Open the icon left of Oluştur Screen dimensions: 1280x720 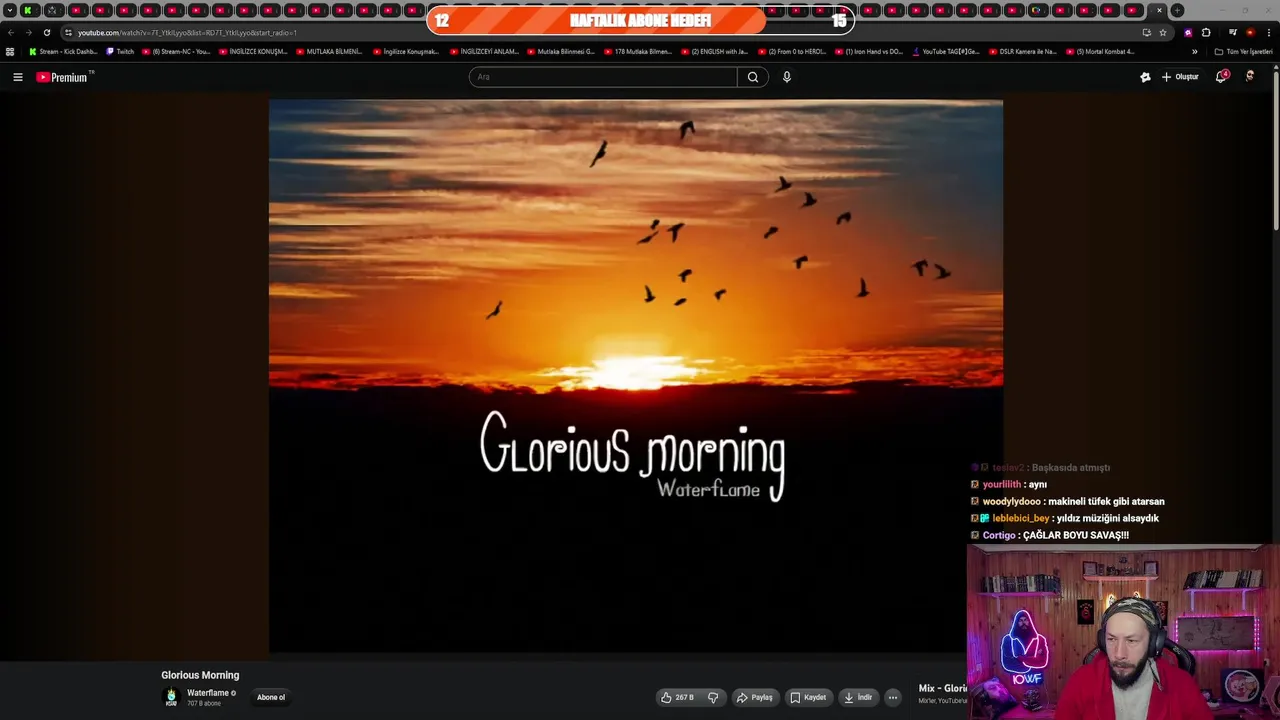[1145, 77]
